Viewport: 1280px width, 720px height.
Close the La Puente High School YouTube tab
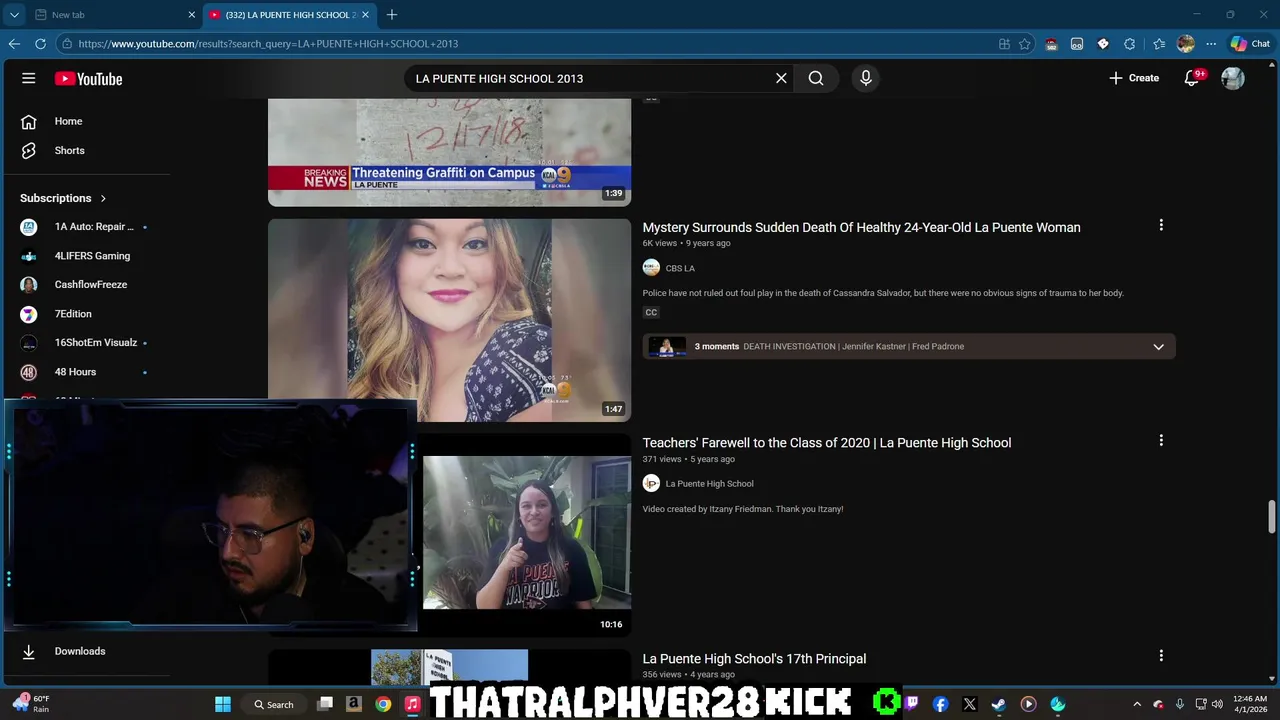click(366, 15)
